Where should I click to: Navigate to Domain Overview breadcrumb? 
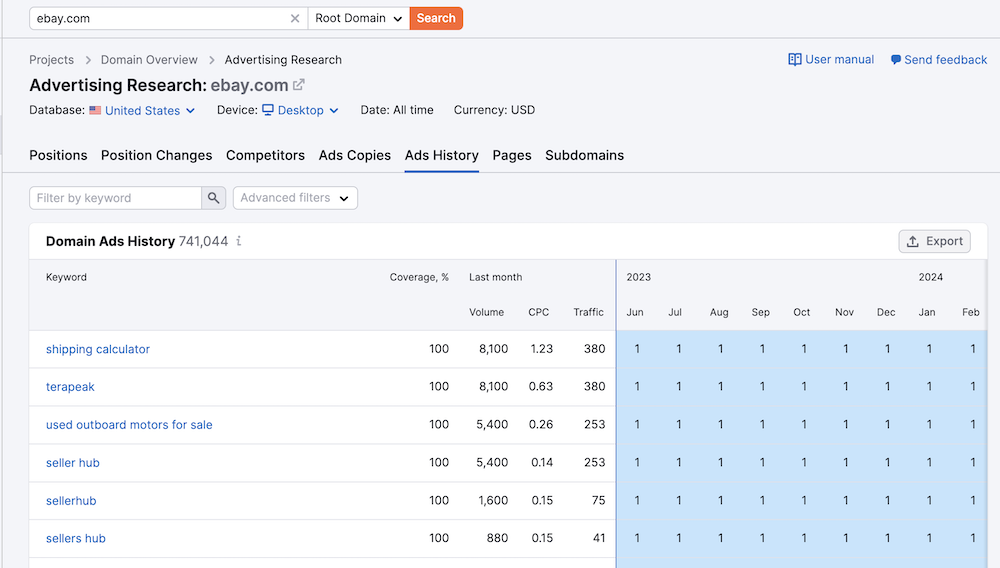pos(150,60)
